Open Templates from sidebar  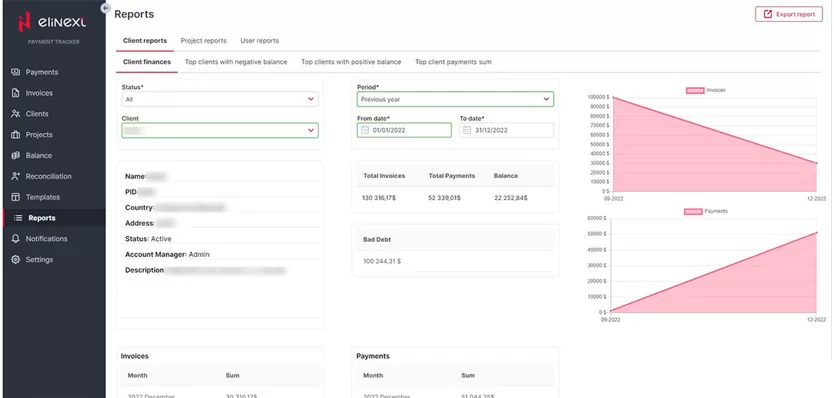pyautogui.click(x=43, y=197)
